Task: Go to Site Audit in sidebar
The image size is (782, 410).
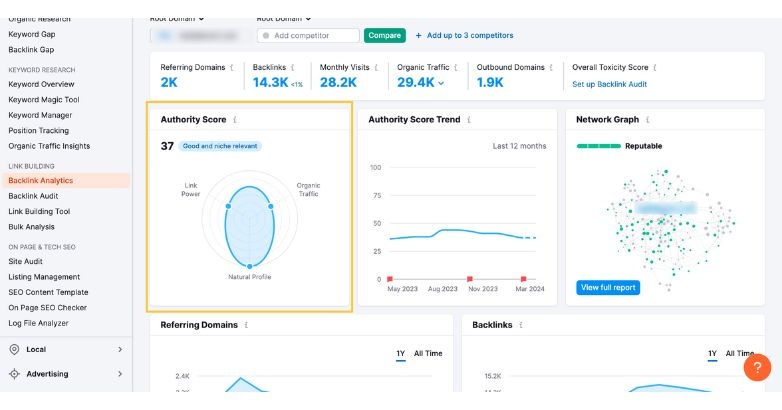Action: click(27, 261)
